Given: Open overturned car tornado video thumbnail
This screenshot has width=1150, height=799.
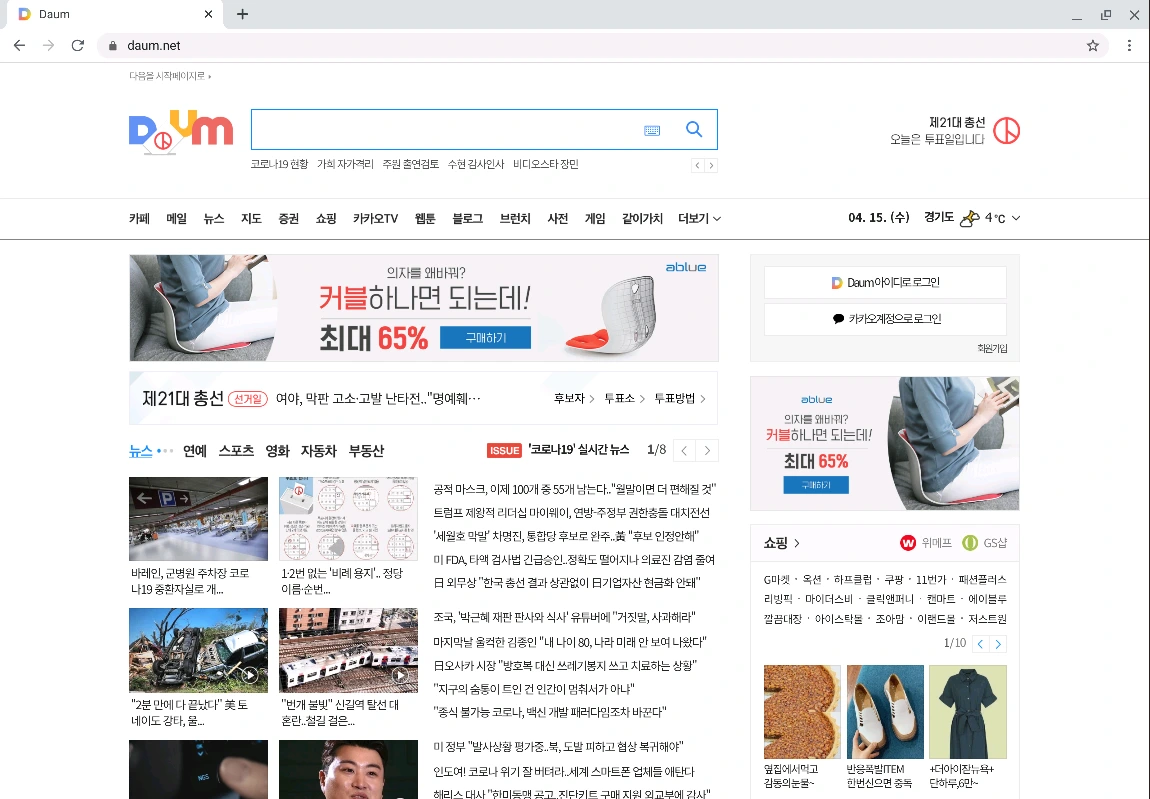Looking at the screenshot, I should pos(199,650).
